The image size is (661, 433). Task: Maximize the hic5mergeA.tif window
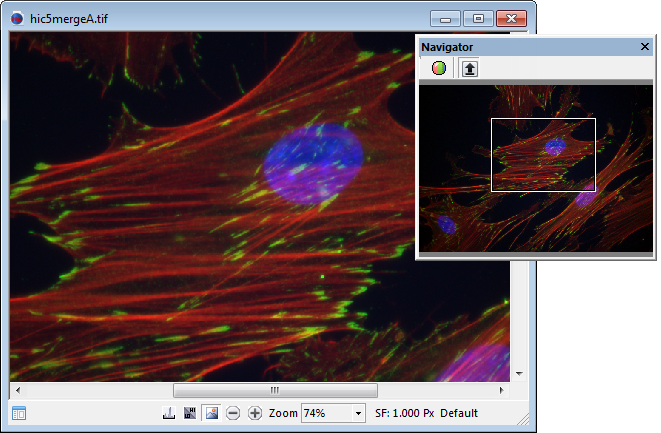click(479, 18)
